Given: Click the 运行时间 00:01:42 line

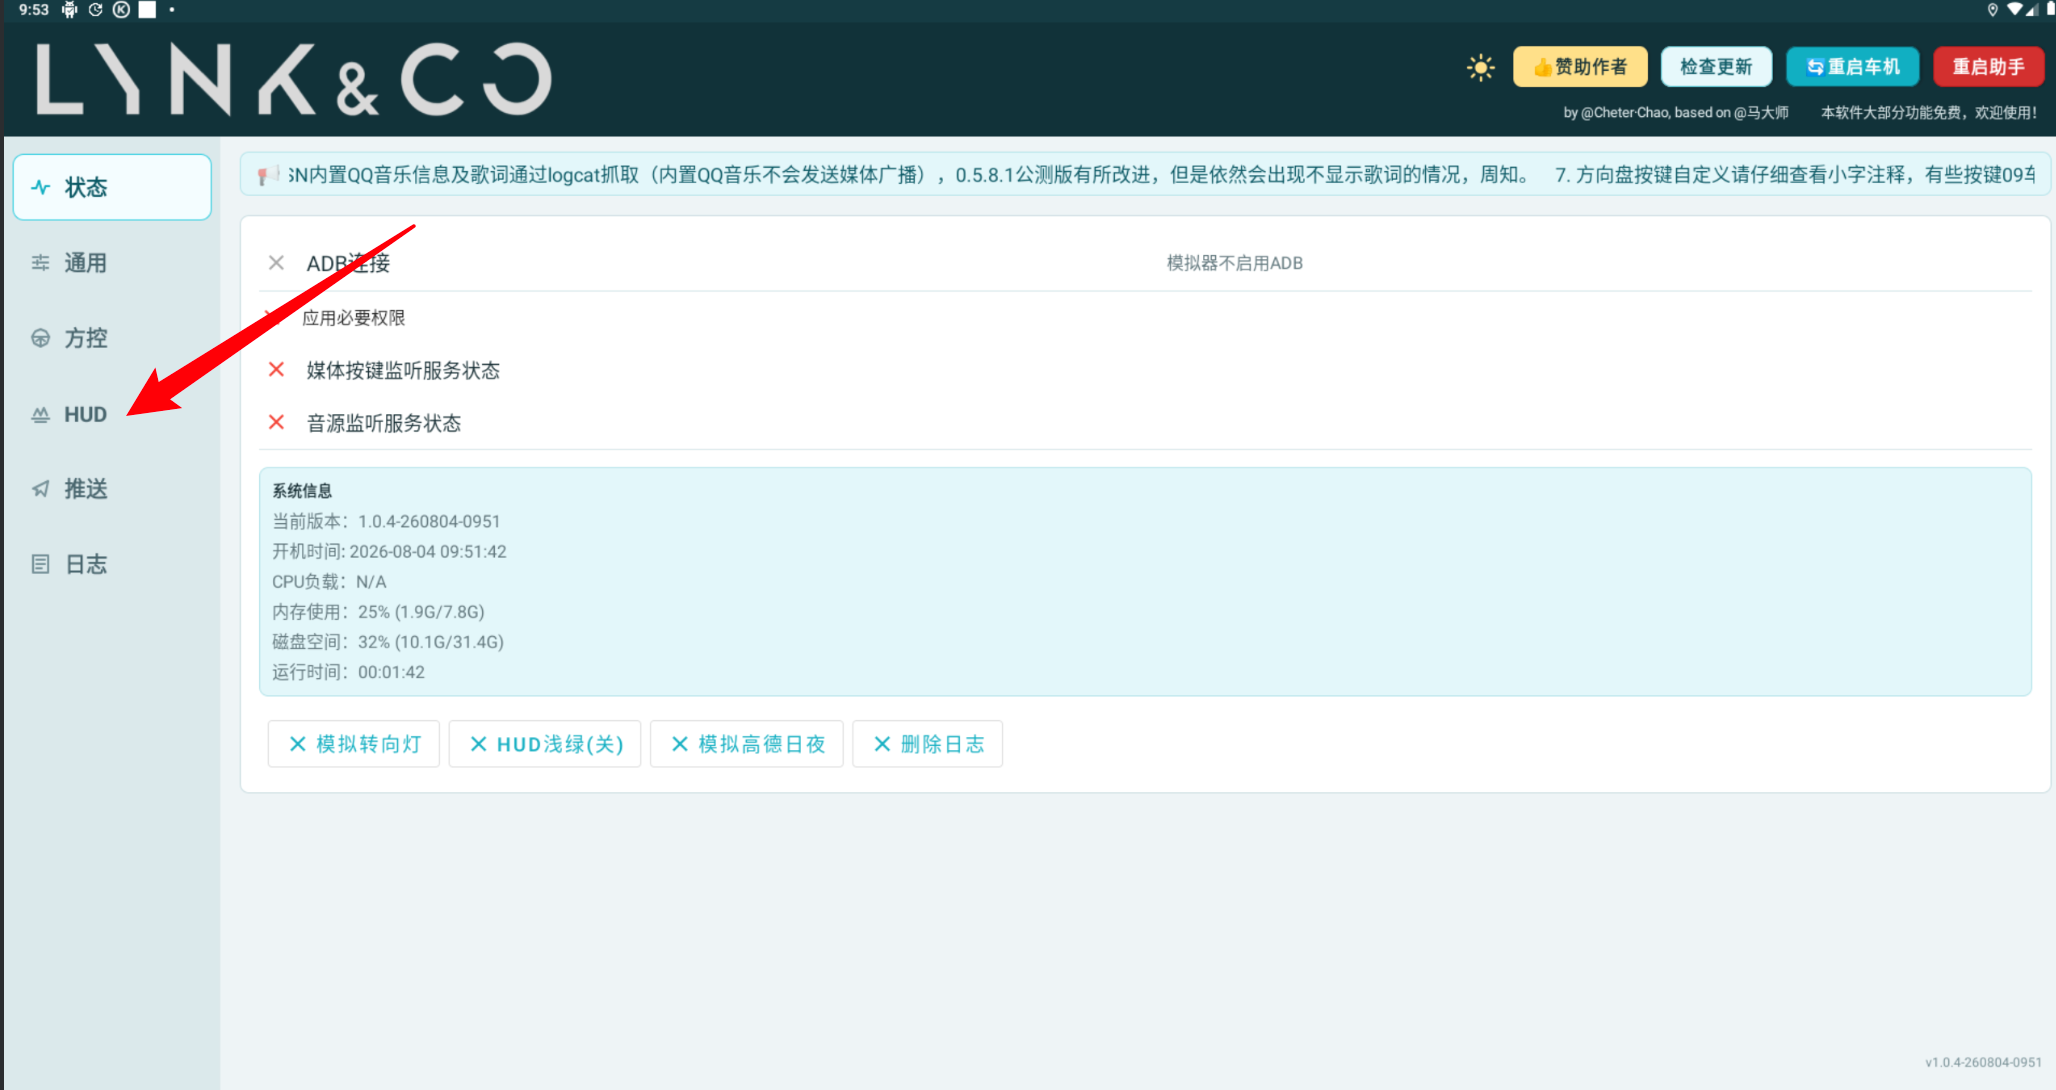Looking at the screenshot, I should point(348,672).
